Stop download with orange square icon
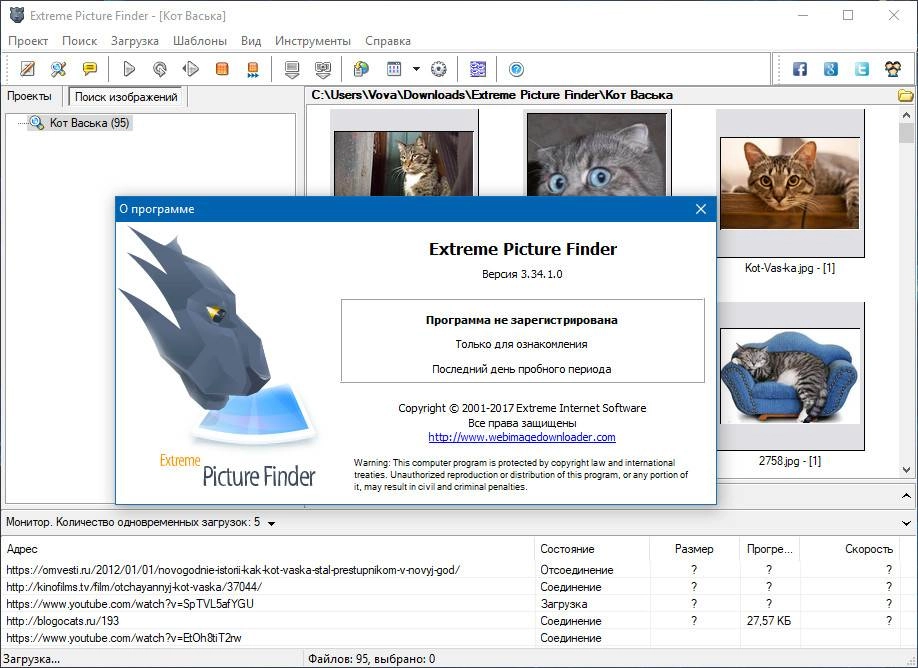Viewport: 918px width, 668px height. click(x=222, y=69)
